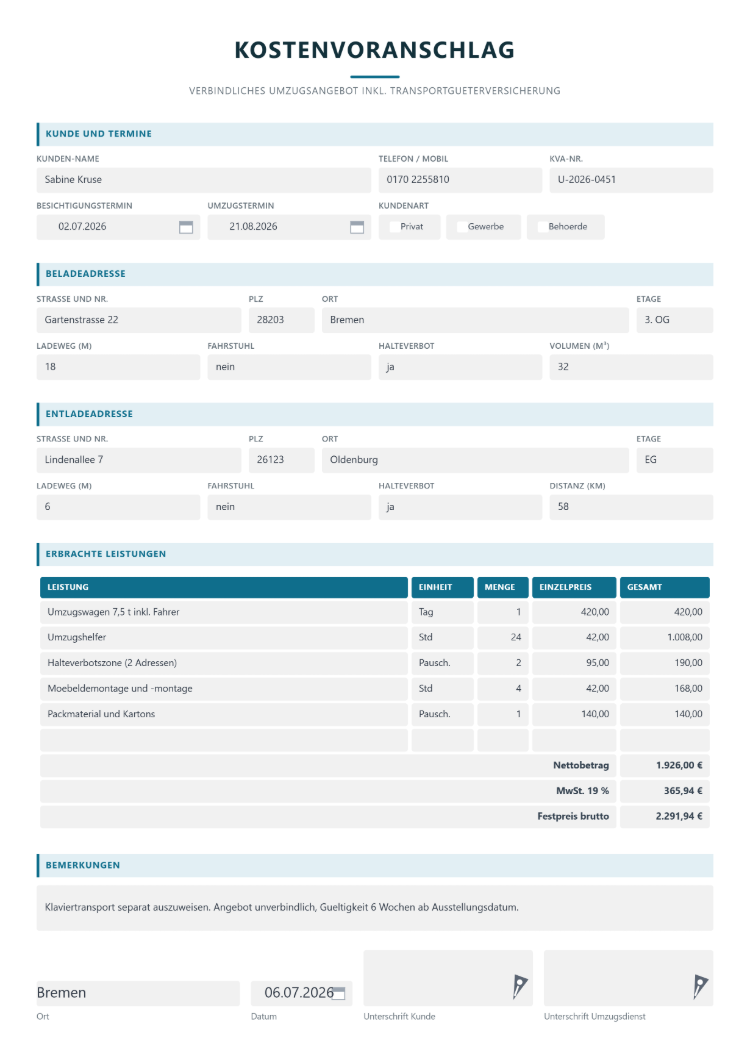Open the Besichtigungstermin calendar picker icon
This screenshot has width=750, height=1060.
coord(186,227)
